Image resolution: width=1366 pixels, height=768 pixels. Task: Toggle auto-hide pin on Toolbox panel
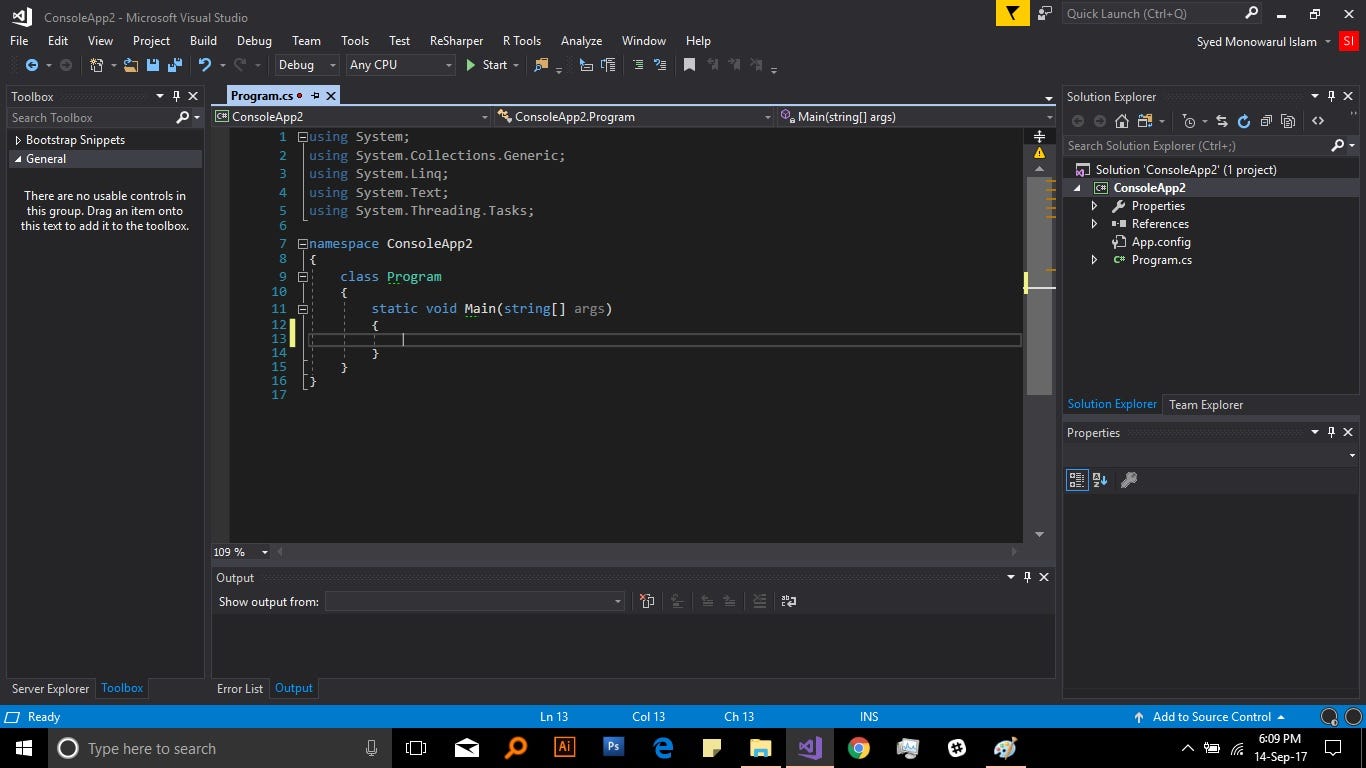[176, 96]
